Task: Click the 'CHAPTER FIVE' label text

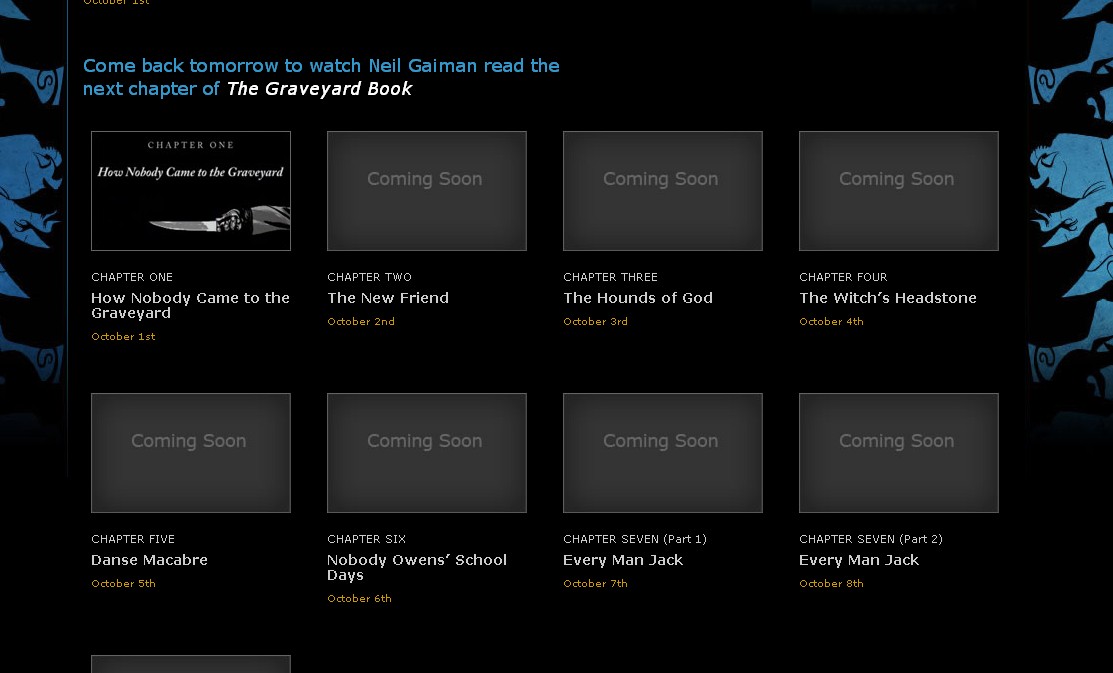Action: [133, 539]
